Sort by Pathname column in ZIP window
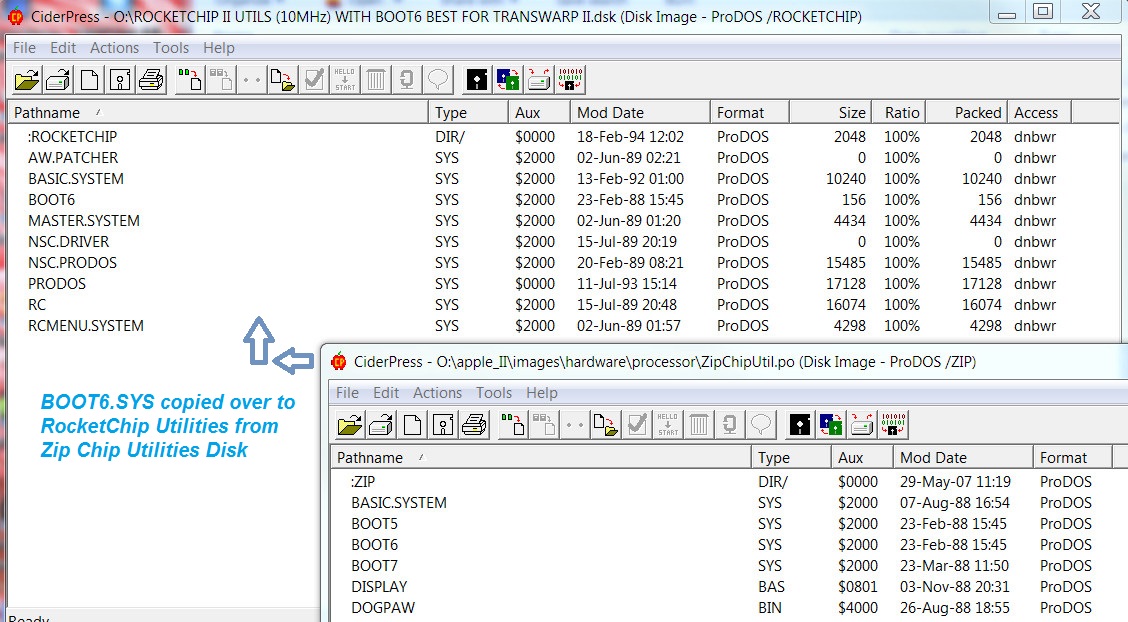Screen dimensions: 1128x622 (542, 457)
